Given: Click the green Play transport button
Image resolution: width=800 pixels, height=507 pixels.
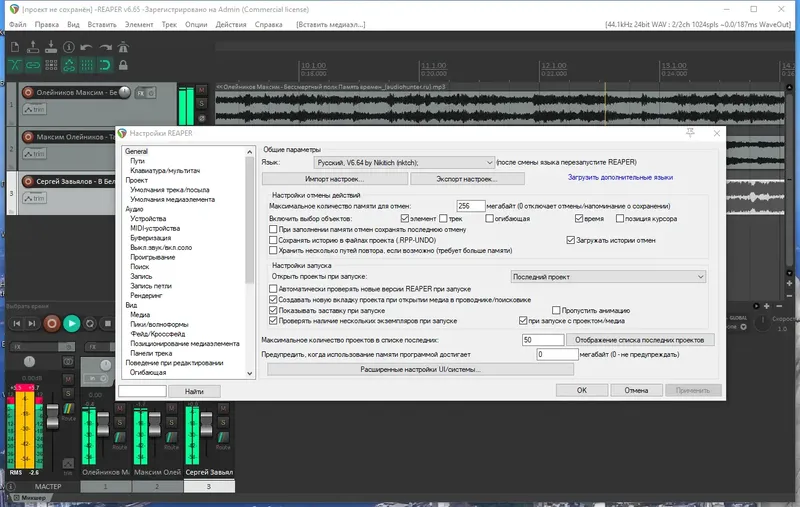Looking at the screenshot, I should 72,323.
